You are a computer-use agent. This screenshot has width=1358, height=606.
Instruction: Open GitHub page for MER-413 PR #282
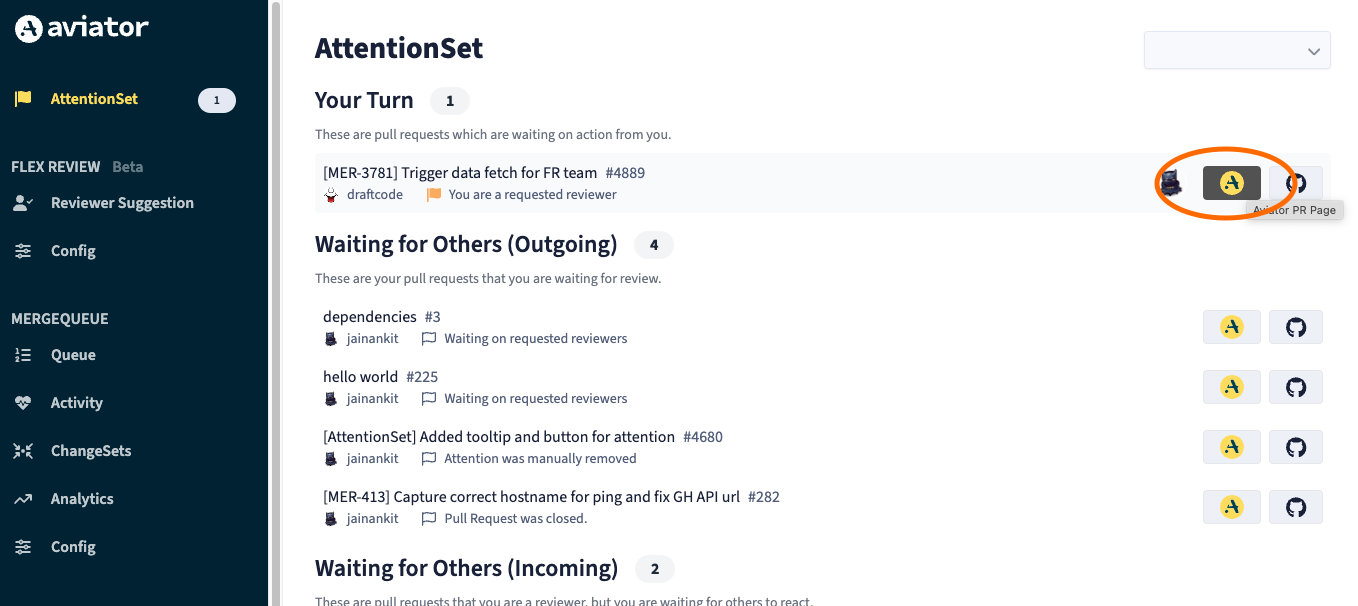[1295, 507]
